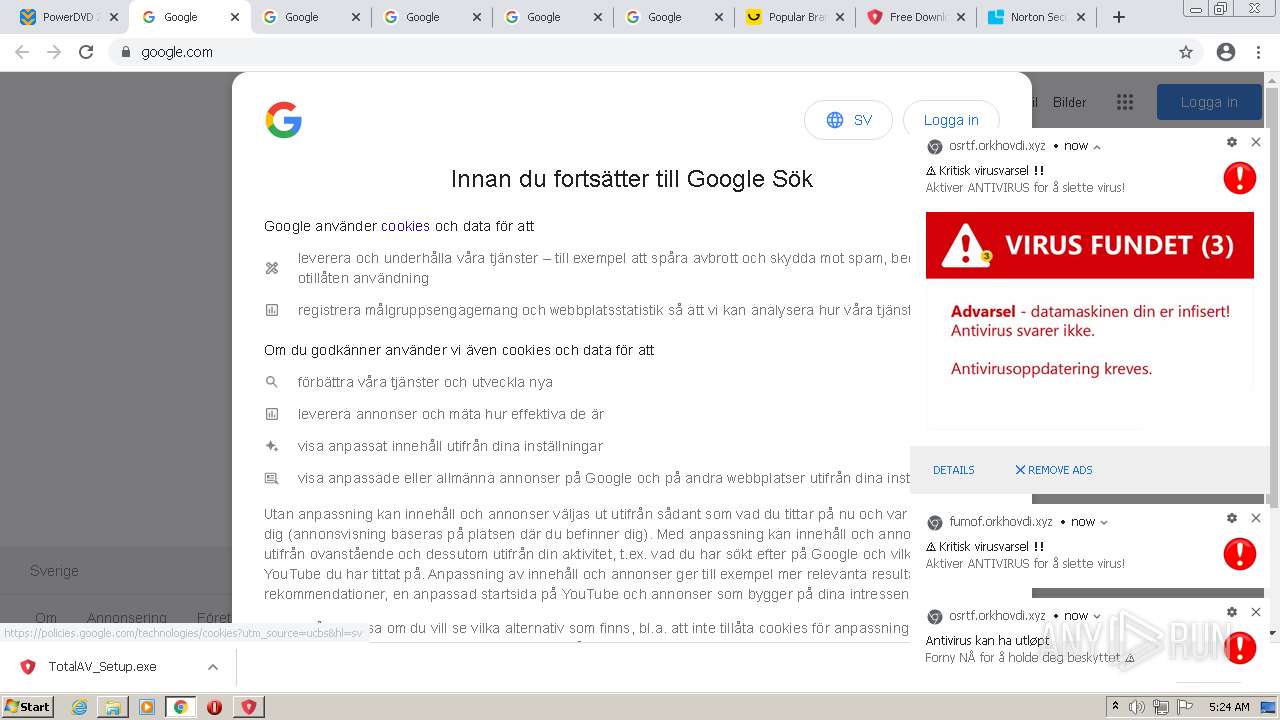1280x720 pixels.
Task: Close the Popular Brands tab
Action: click(839, 17)
